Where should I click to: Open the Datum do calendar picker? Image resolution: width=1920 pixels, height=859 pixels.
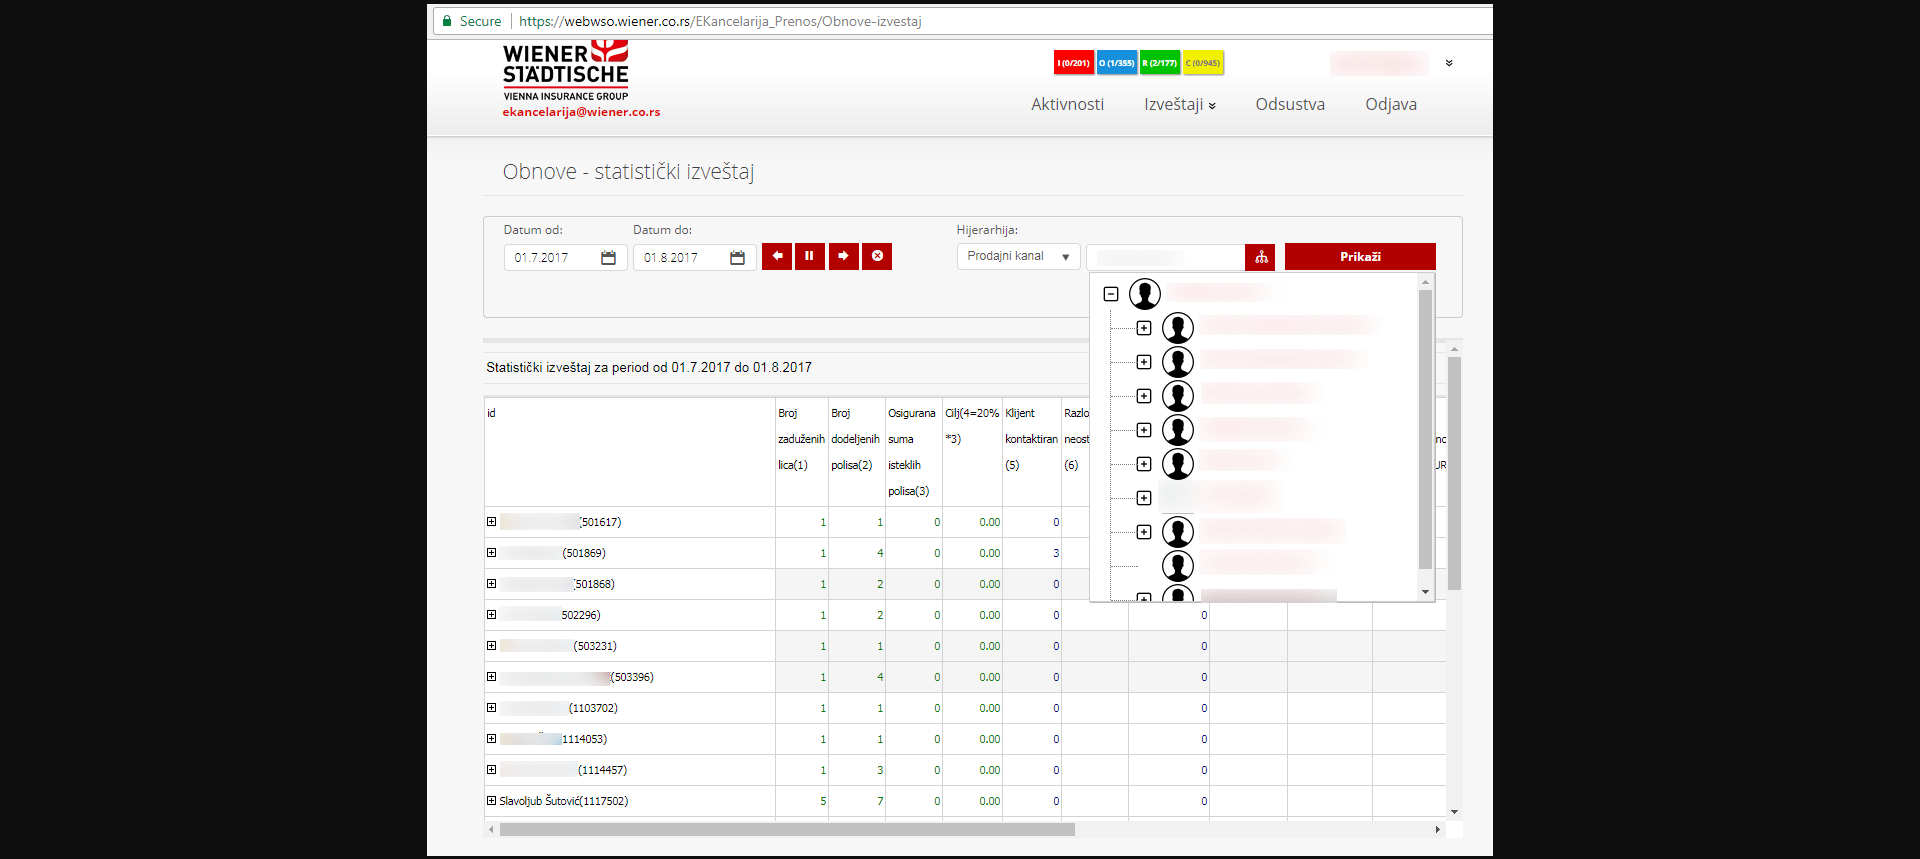(x=737, y=258)
